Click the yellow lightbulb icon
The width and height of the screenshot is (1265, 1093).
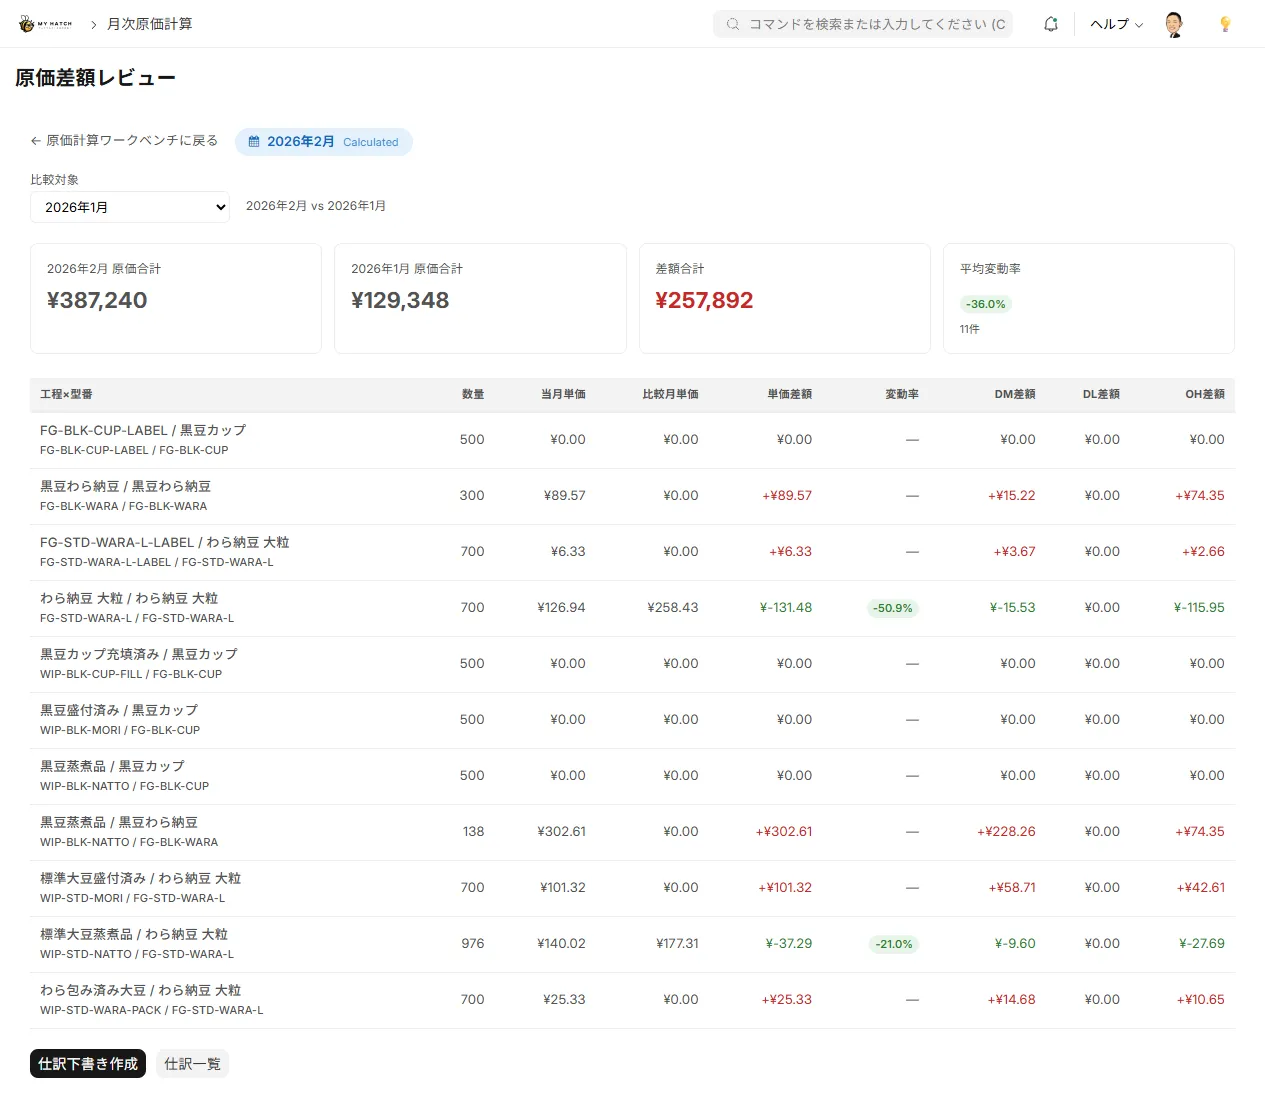(1225, 24)
